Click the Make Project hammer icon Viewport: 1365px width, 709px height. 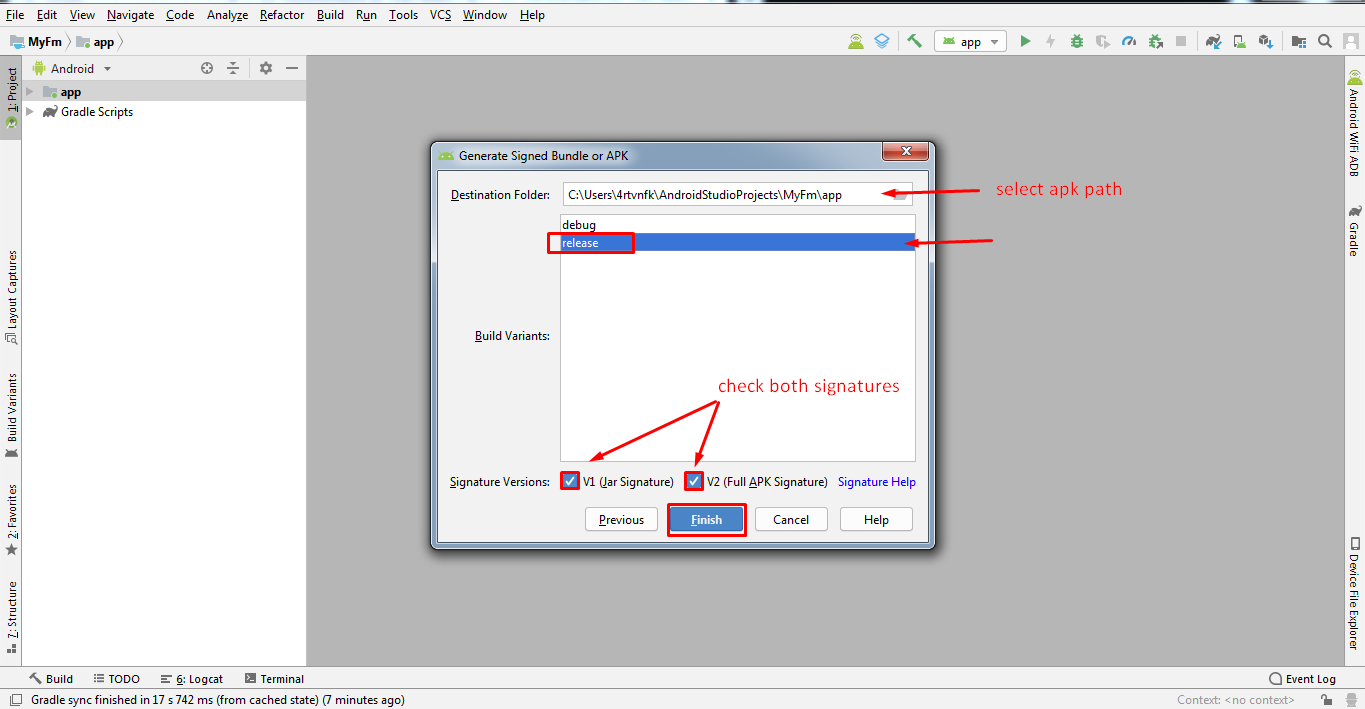click(914, 41)
